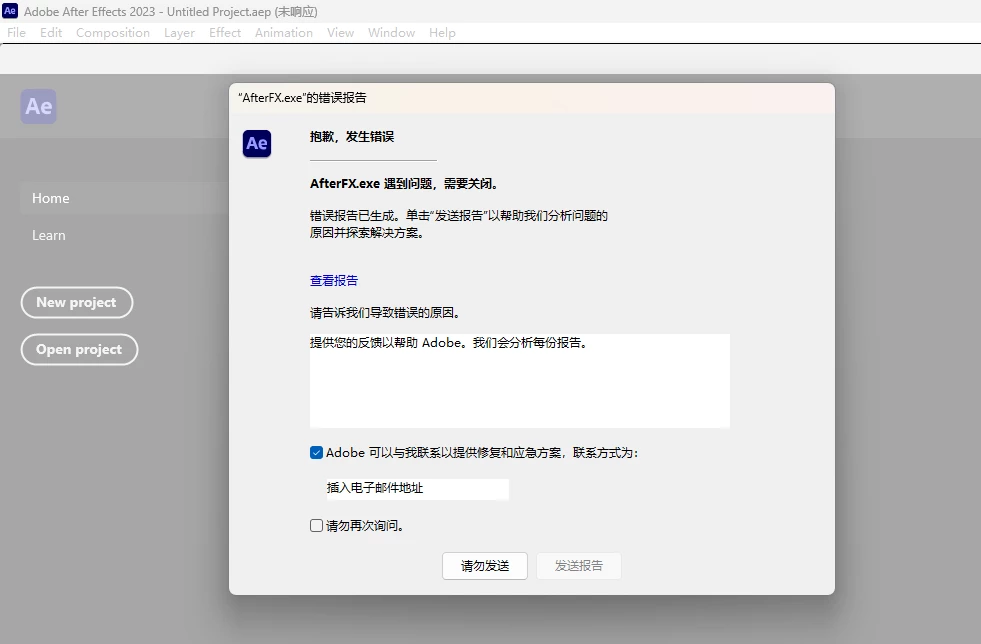Click the Ae logo in the Home panel
This screenshot has width=981, height=644.
tap(39, 106)
